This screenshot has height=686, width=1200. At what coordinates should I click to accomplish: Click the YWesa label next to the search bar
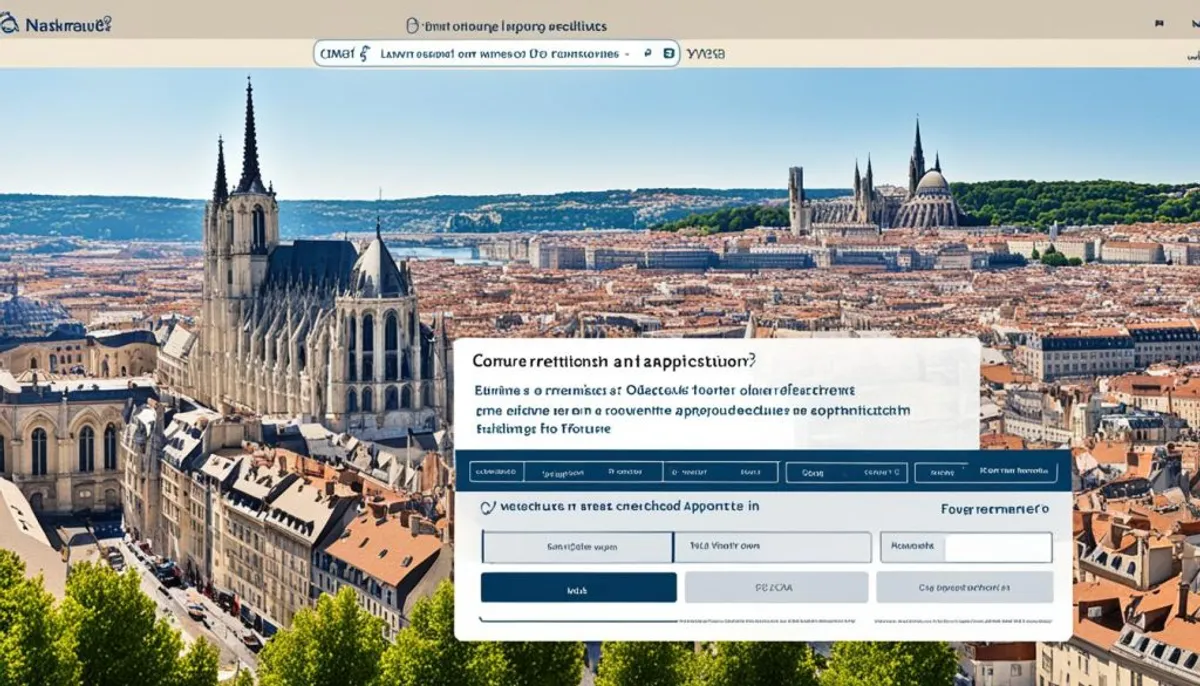706,54
